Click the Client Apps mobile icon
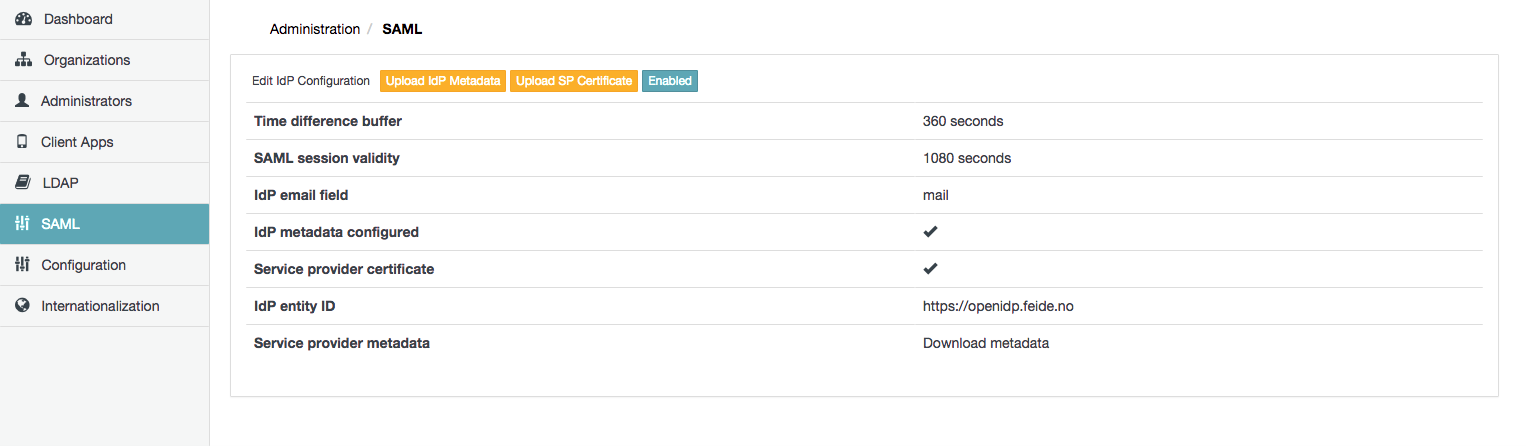The image size is (1534, 446). [22, 142]
